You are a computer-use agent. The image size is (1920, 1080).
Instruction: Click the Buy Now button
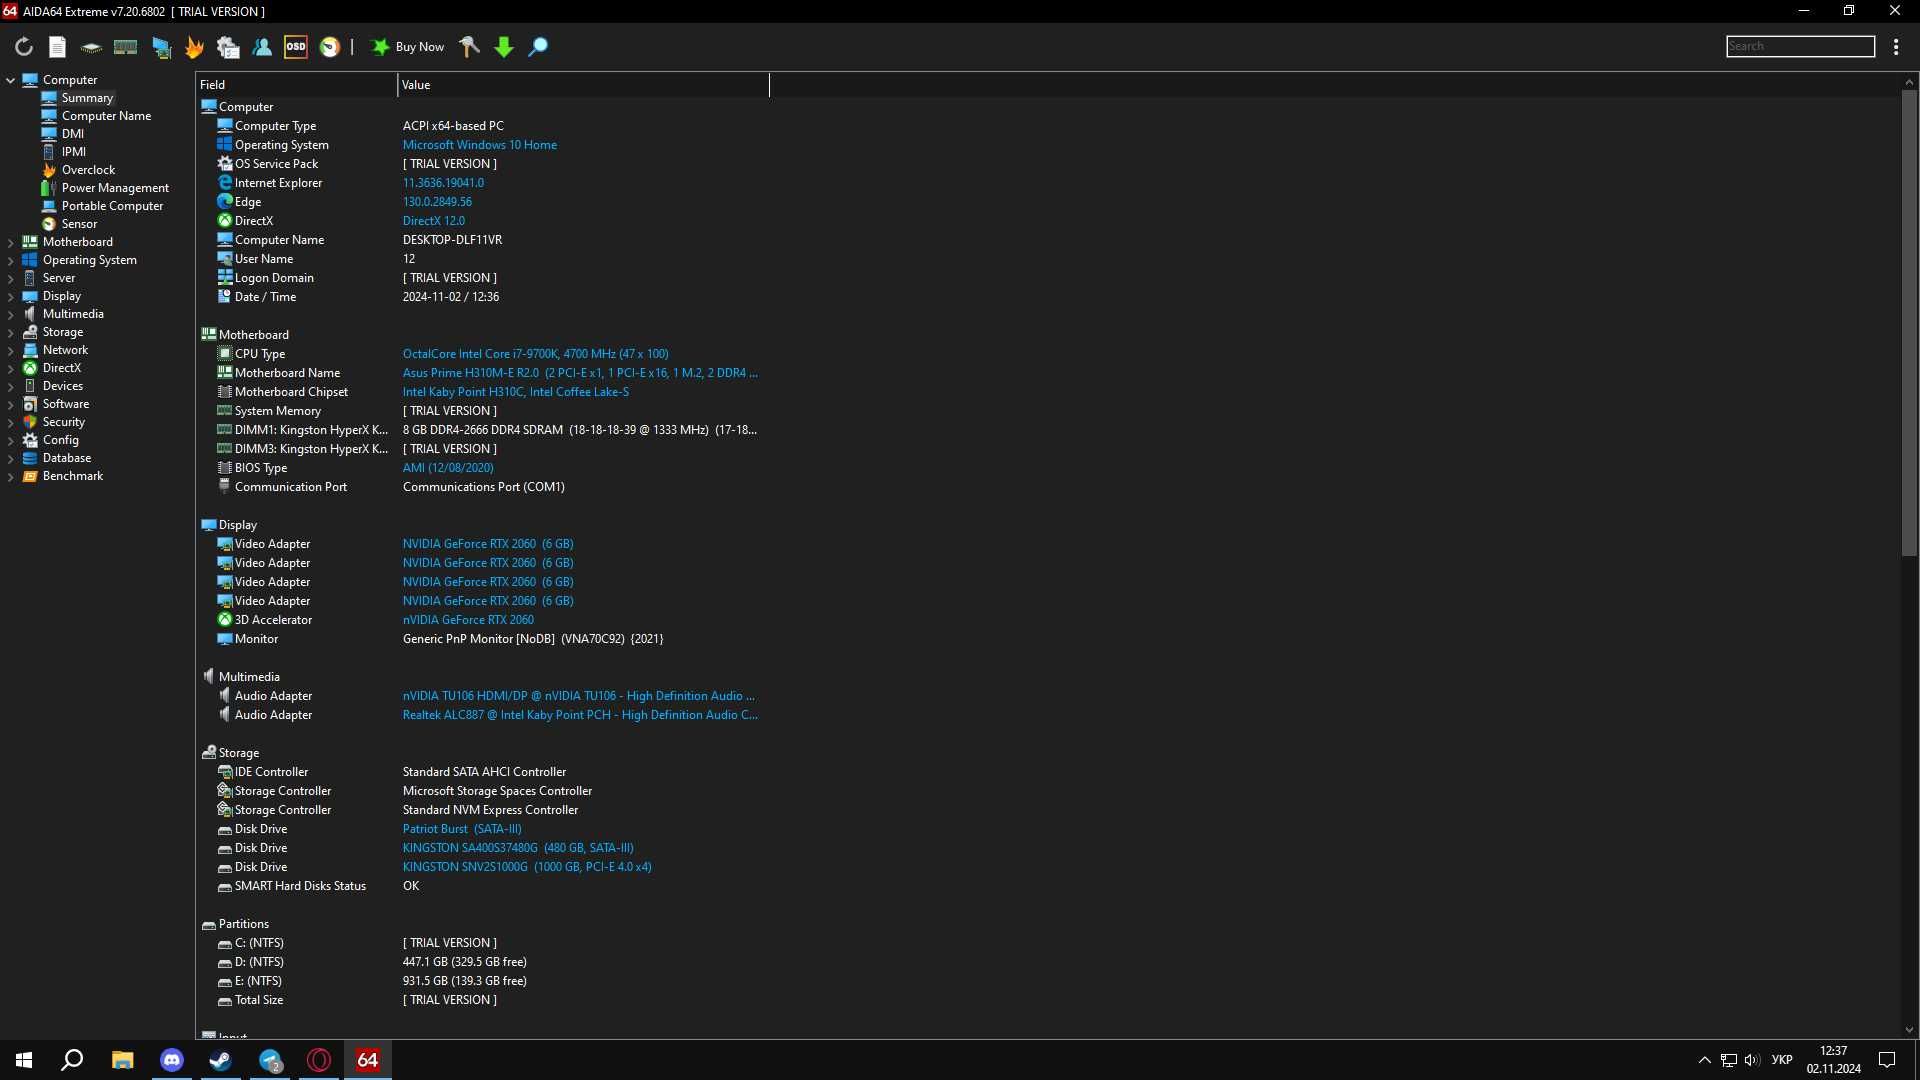408,47
